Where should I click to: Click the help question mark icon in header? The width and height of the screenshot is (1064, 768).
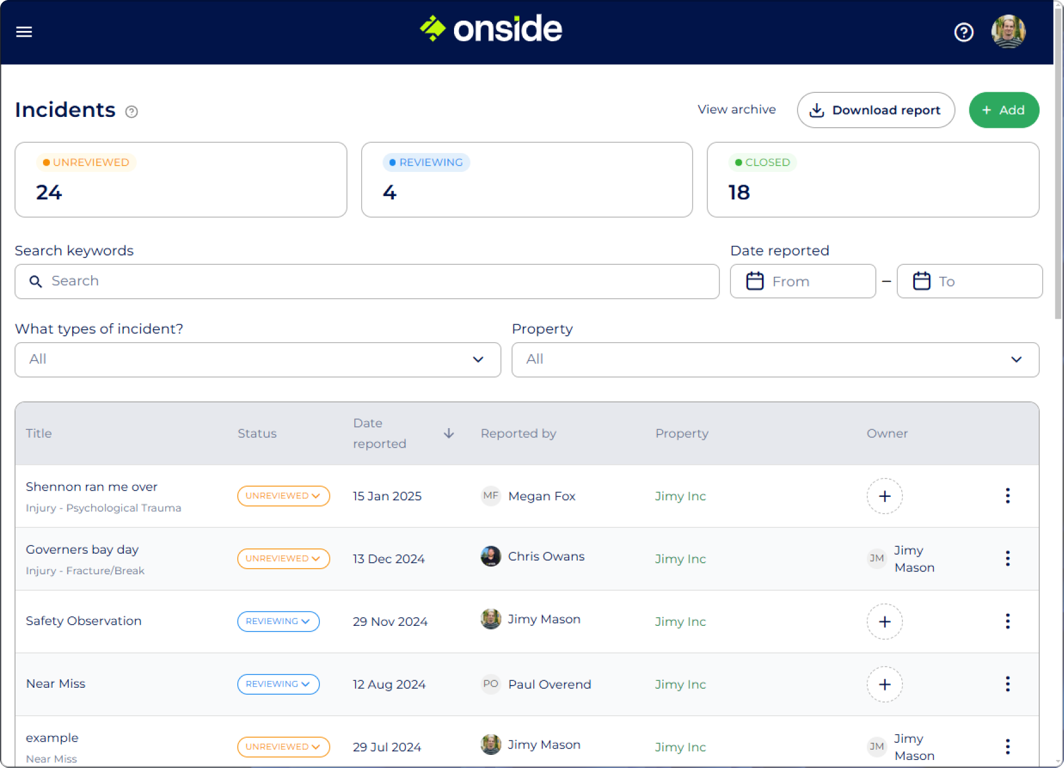pyautogui.click(x=963, y=32)
